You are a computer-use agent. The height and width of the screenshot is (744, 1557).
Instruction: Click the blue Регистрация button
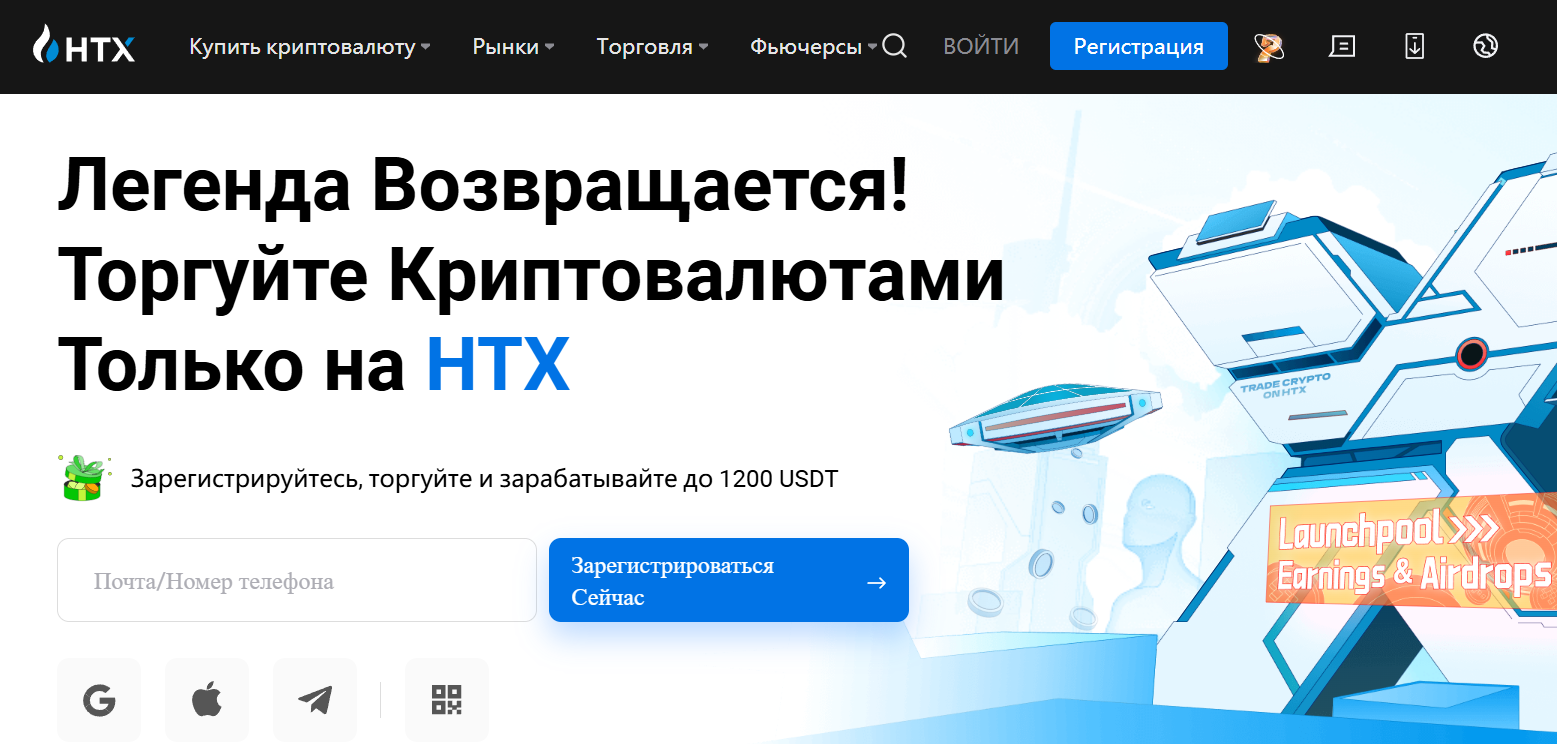1139,46
